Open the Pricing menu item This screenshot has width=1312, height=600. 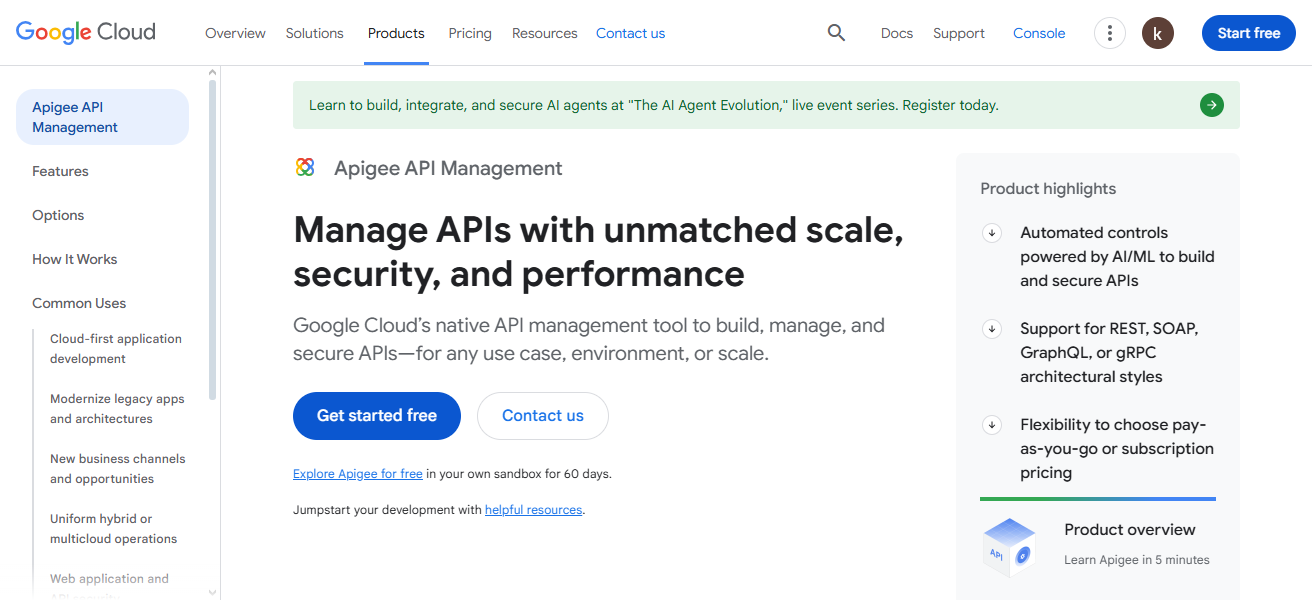pyautogui.click(x=469, y=32)
